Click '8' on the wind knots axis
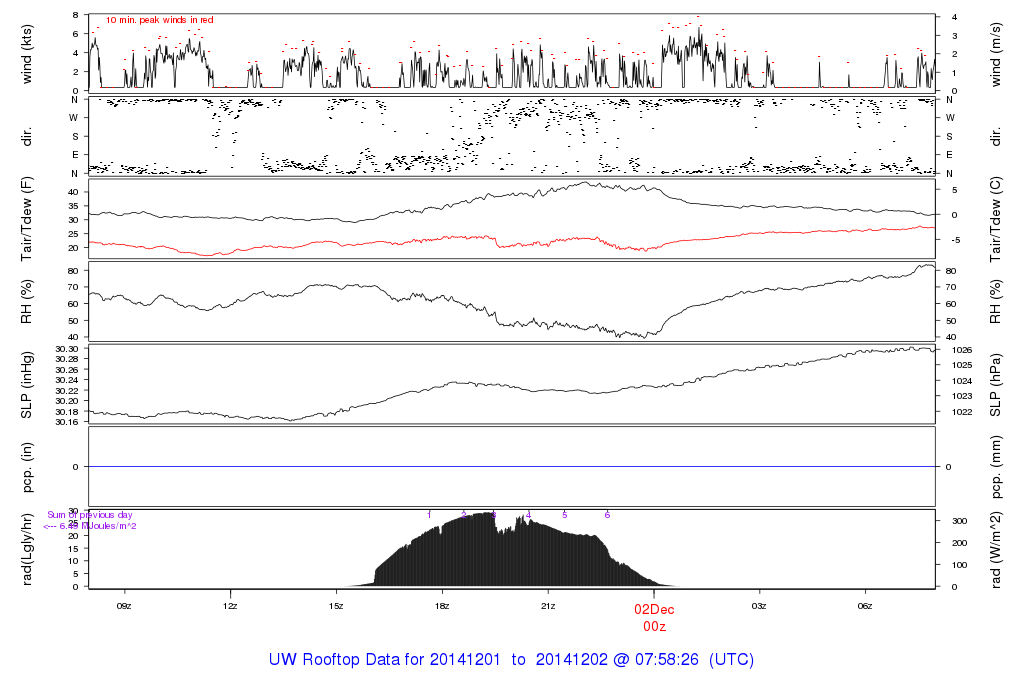 pyautogui.click(x=76, y=15)
